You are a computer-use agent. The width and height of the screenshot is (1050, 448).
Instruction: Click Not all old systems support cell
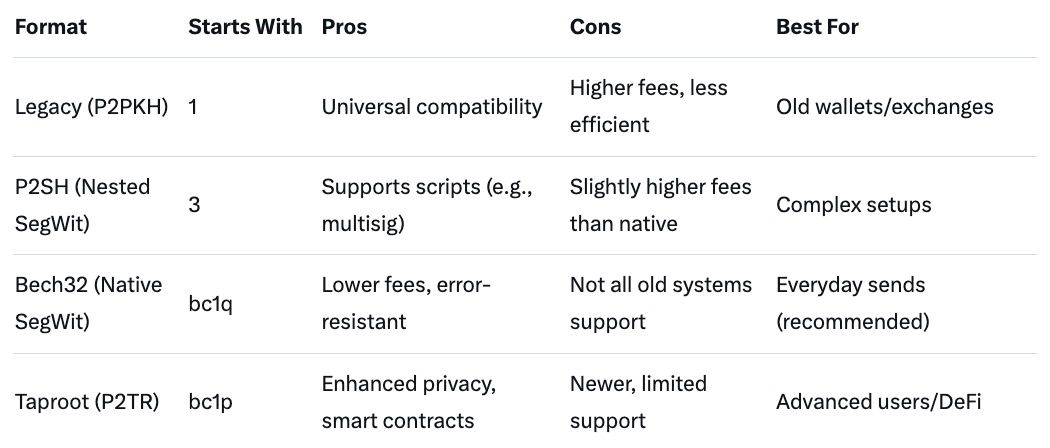[660, 303]
